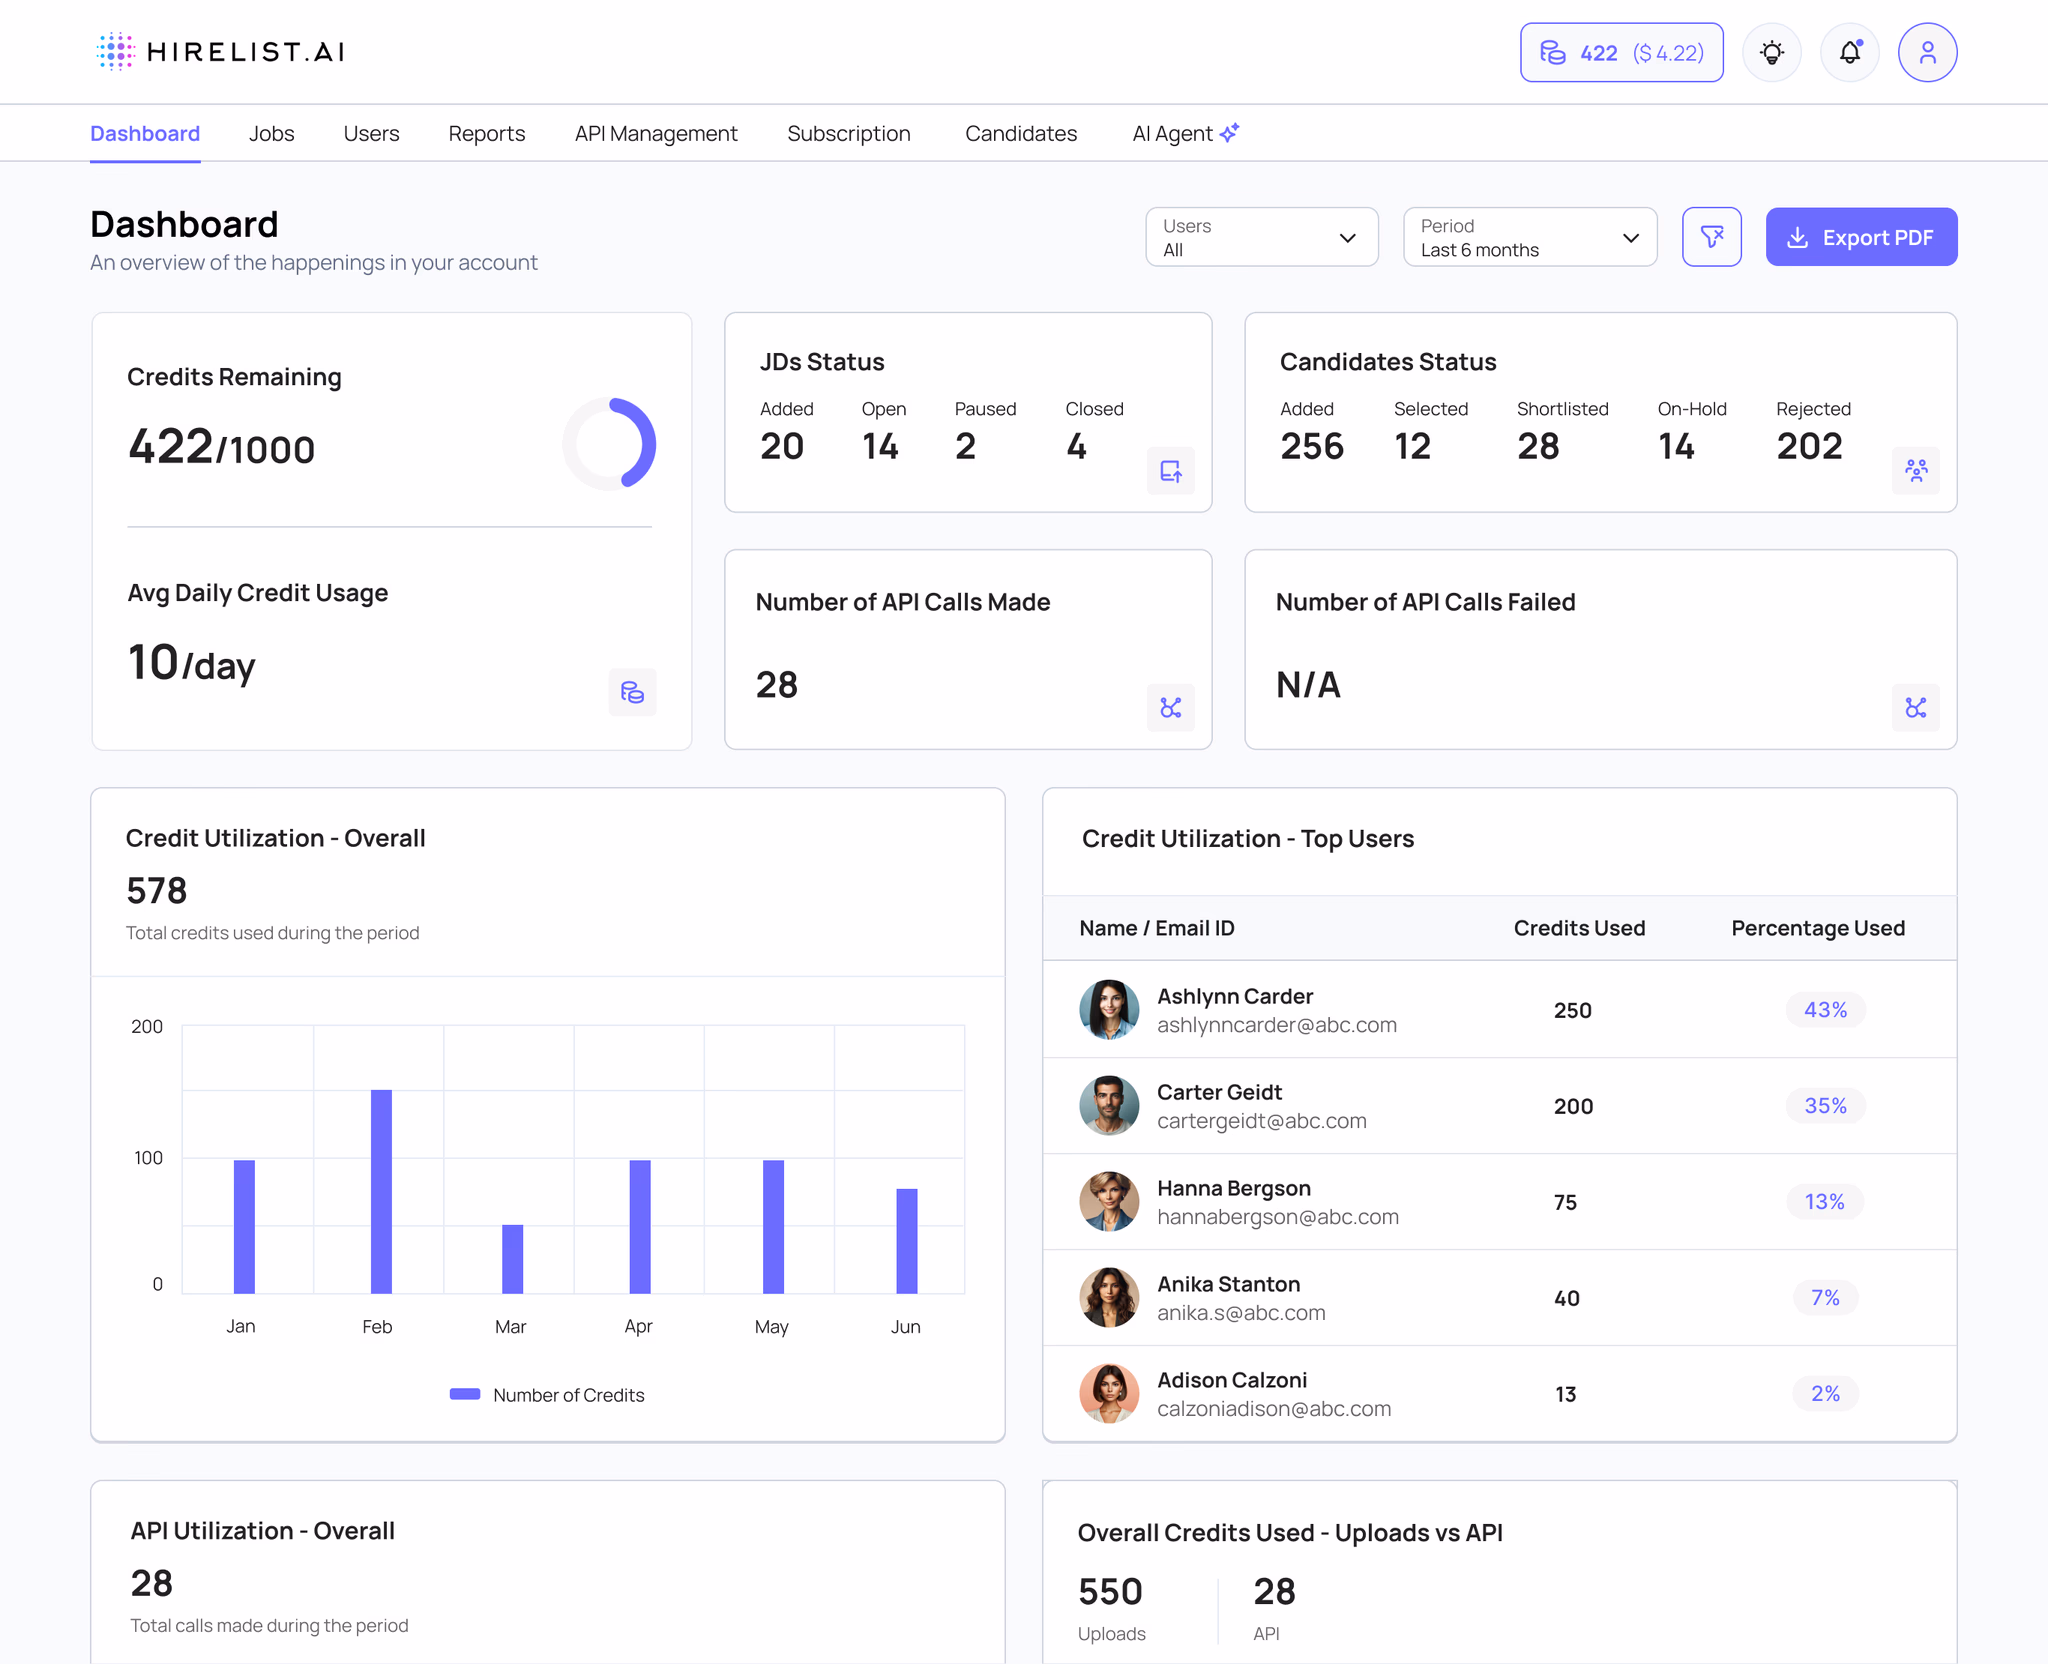Switch to the Jobs tab
This screenshot has height=1664, width=2048.
click(x=271, y=133)
